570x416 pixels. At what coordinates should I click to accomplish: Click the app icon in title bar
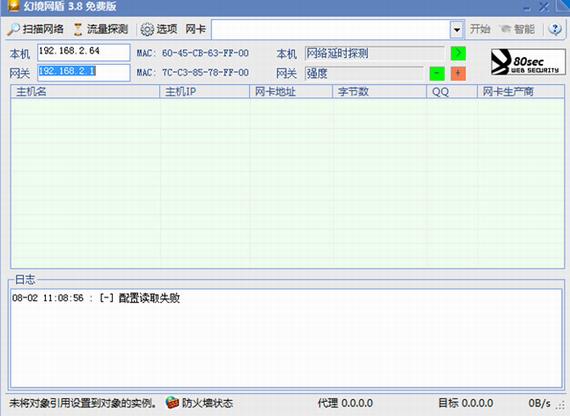[x=14, y=6]
